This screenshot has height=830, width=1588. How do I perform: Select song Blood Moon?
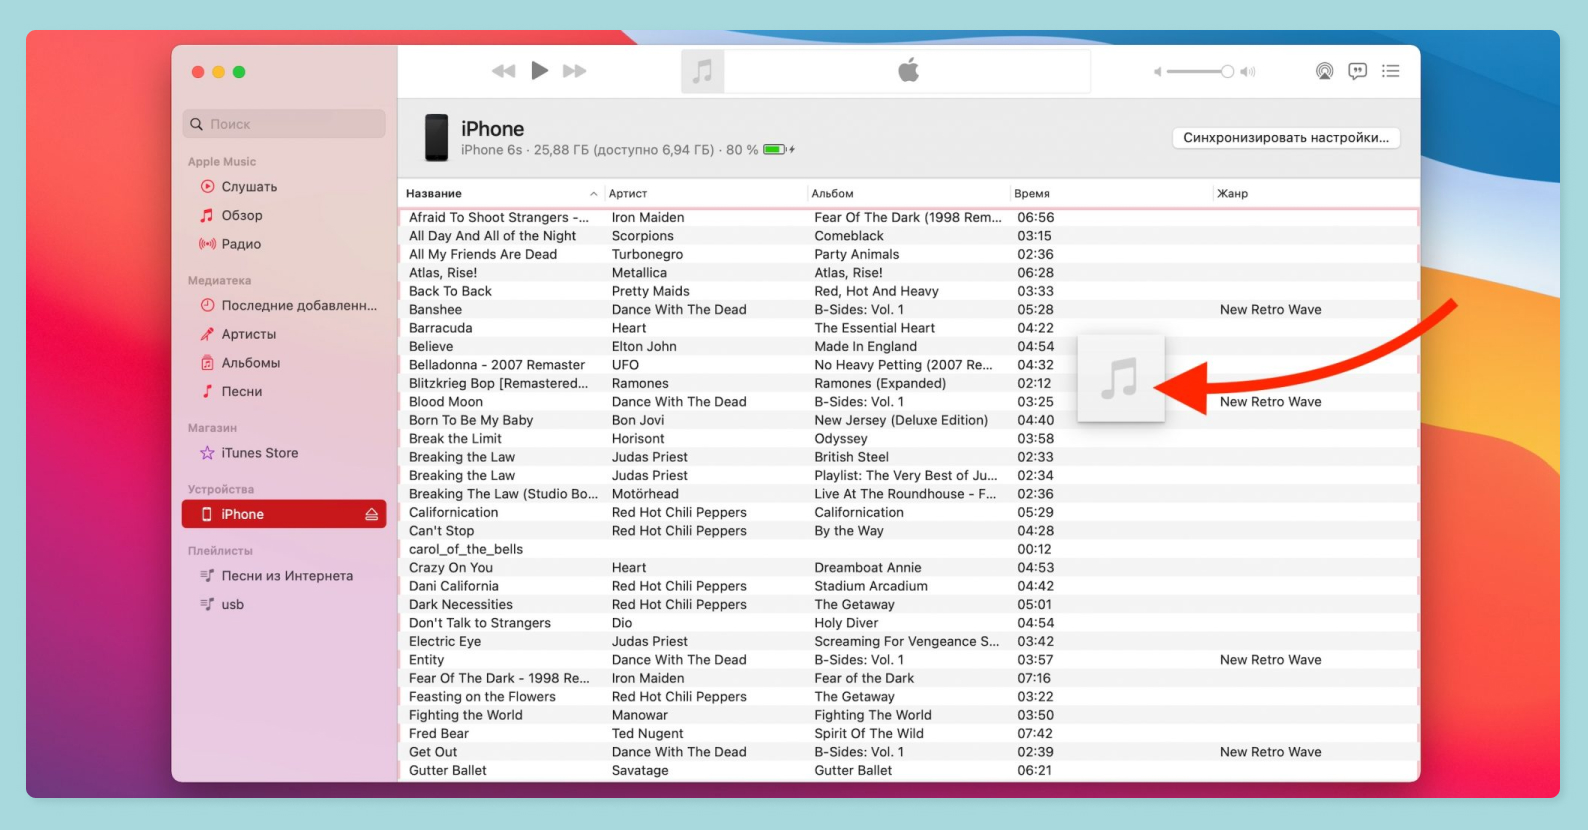[x=446, y=402]
